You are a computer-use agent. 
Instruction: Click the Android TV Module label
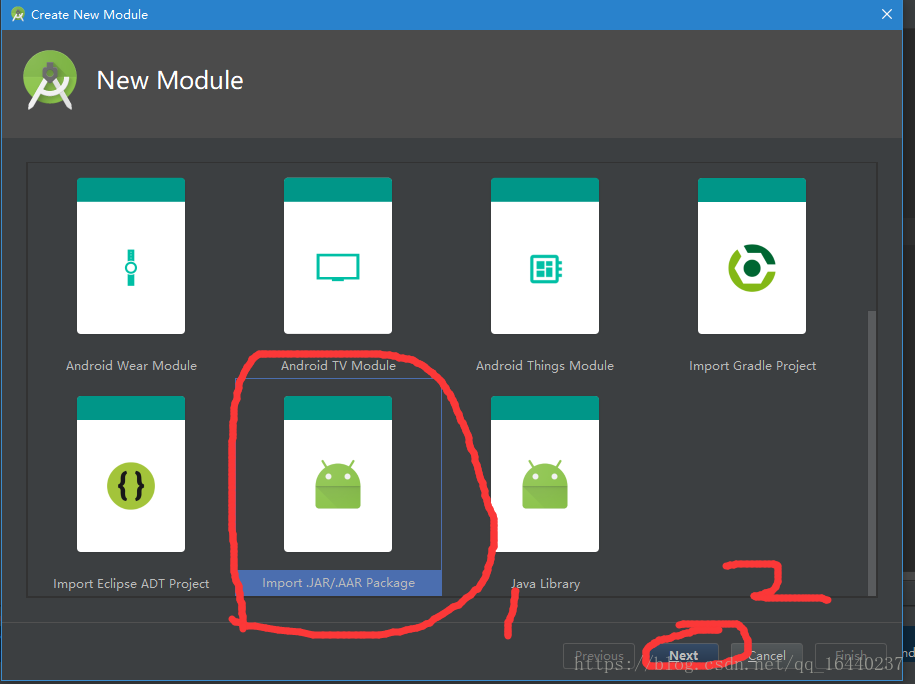[x=338, y=365]
